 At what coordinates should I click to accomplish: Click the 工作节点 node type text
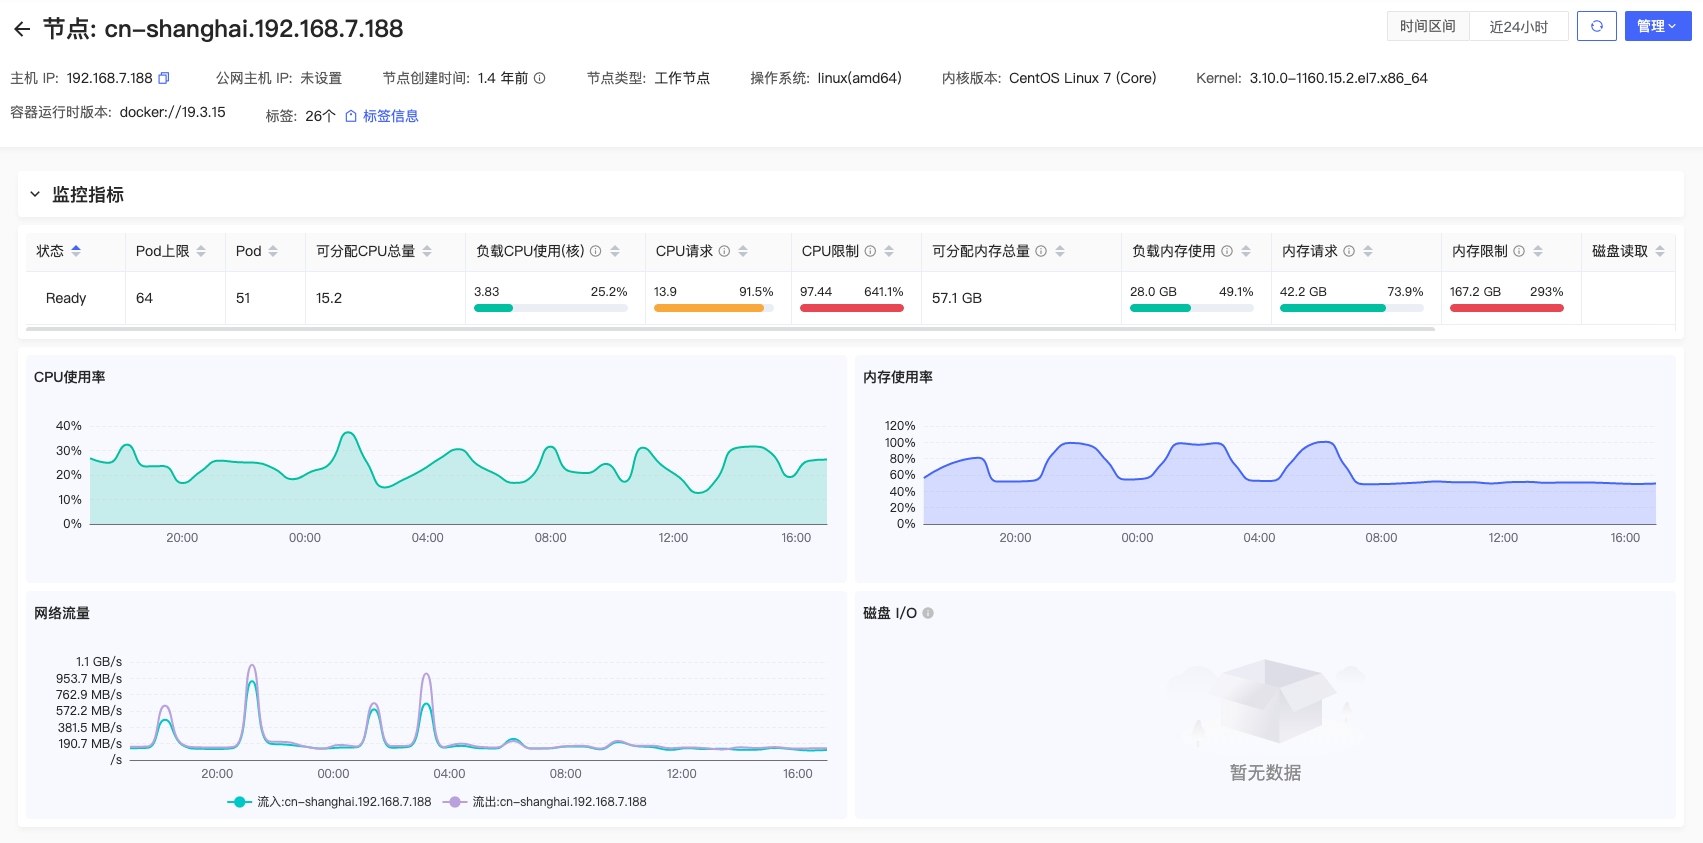pos(682,78)
